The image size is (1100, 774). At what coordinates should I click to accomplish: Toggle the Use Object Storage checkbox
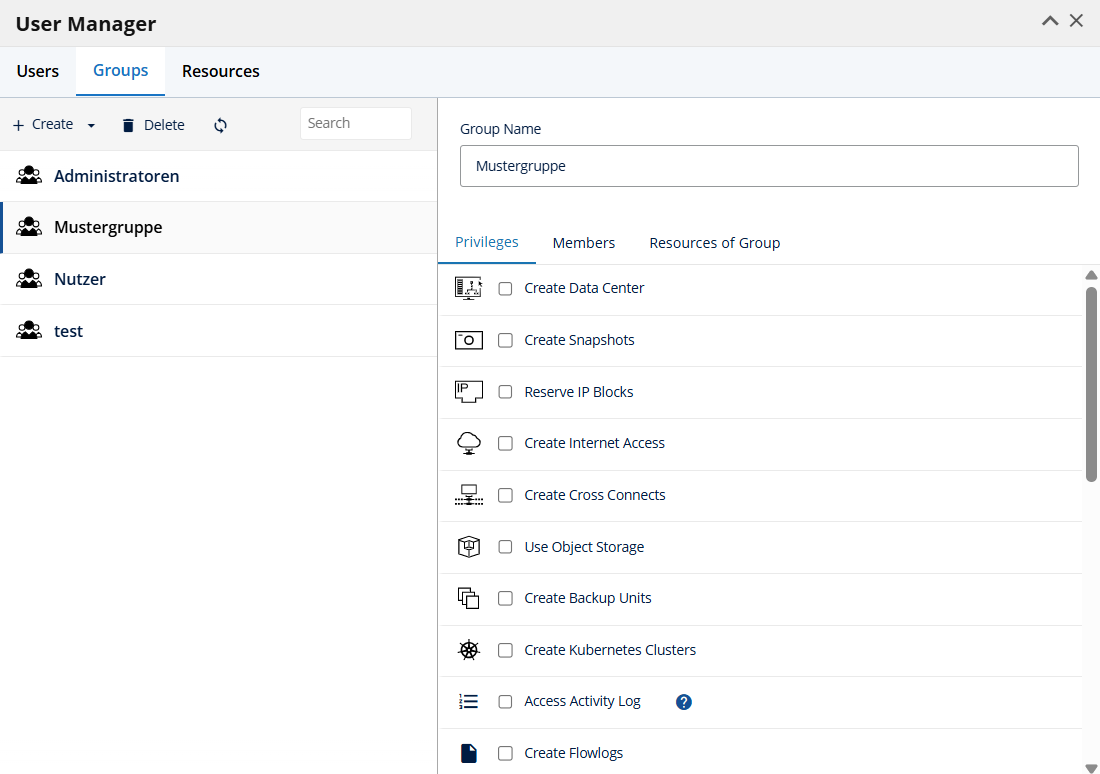click(x=505, y=547)
